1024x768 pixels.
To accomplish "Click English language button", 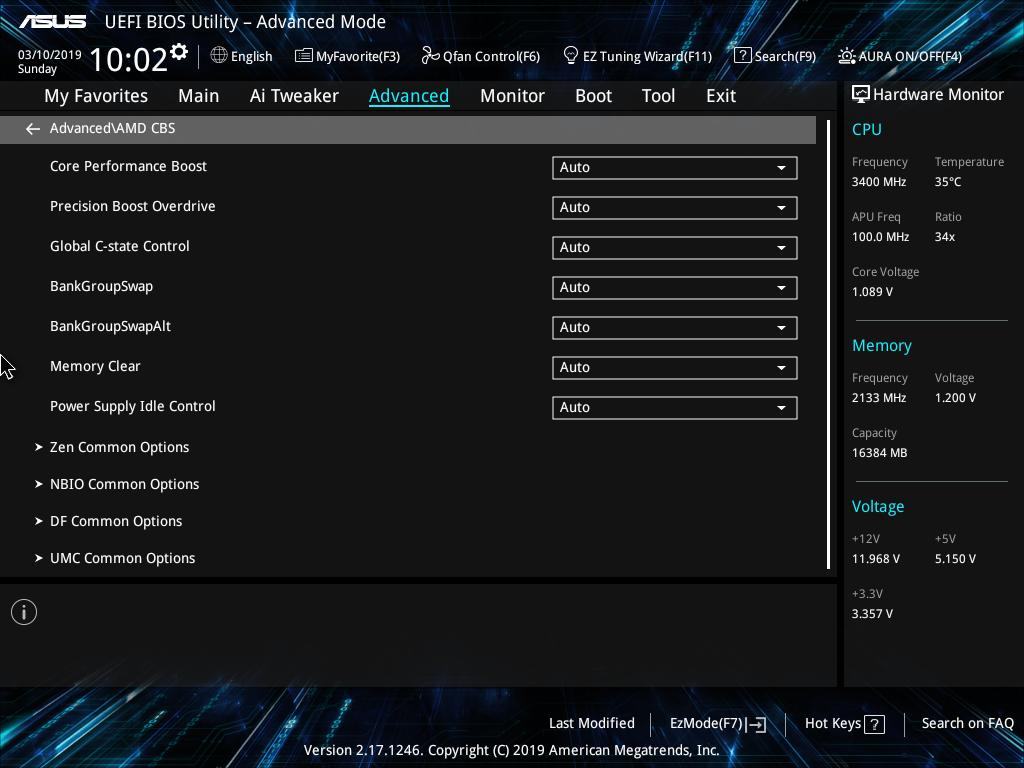I will 251,57.
